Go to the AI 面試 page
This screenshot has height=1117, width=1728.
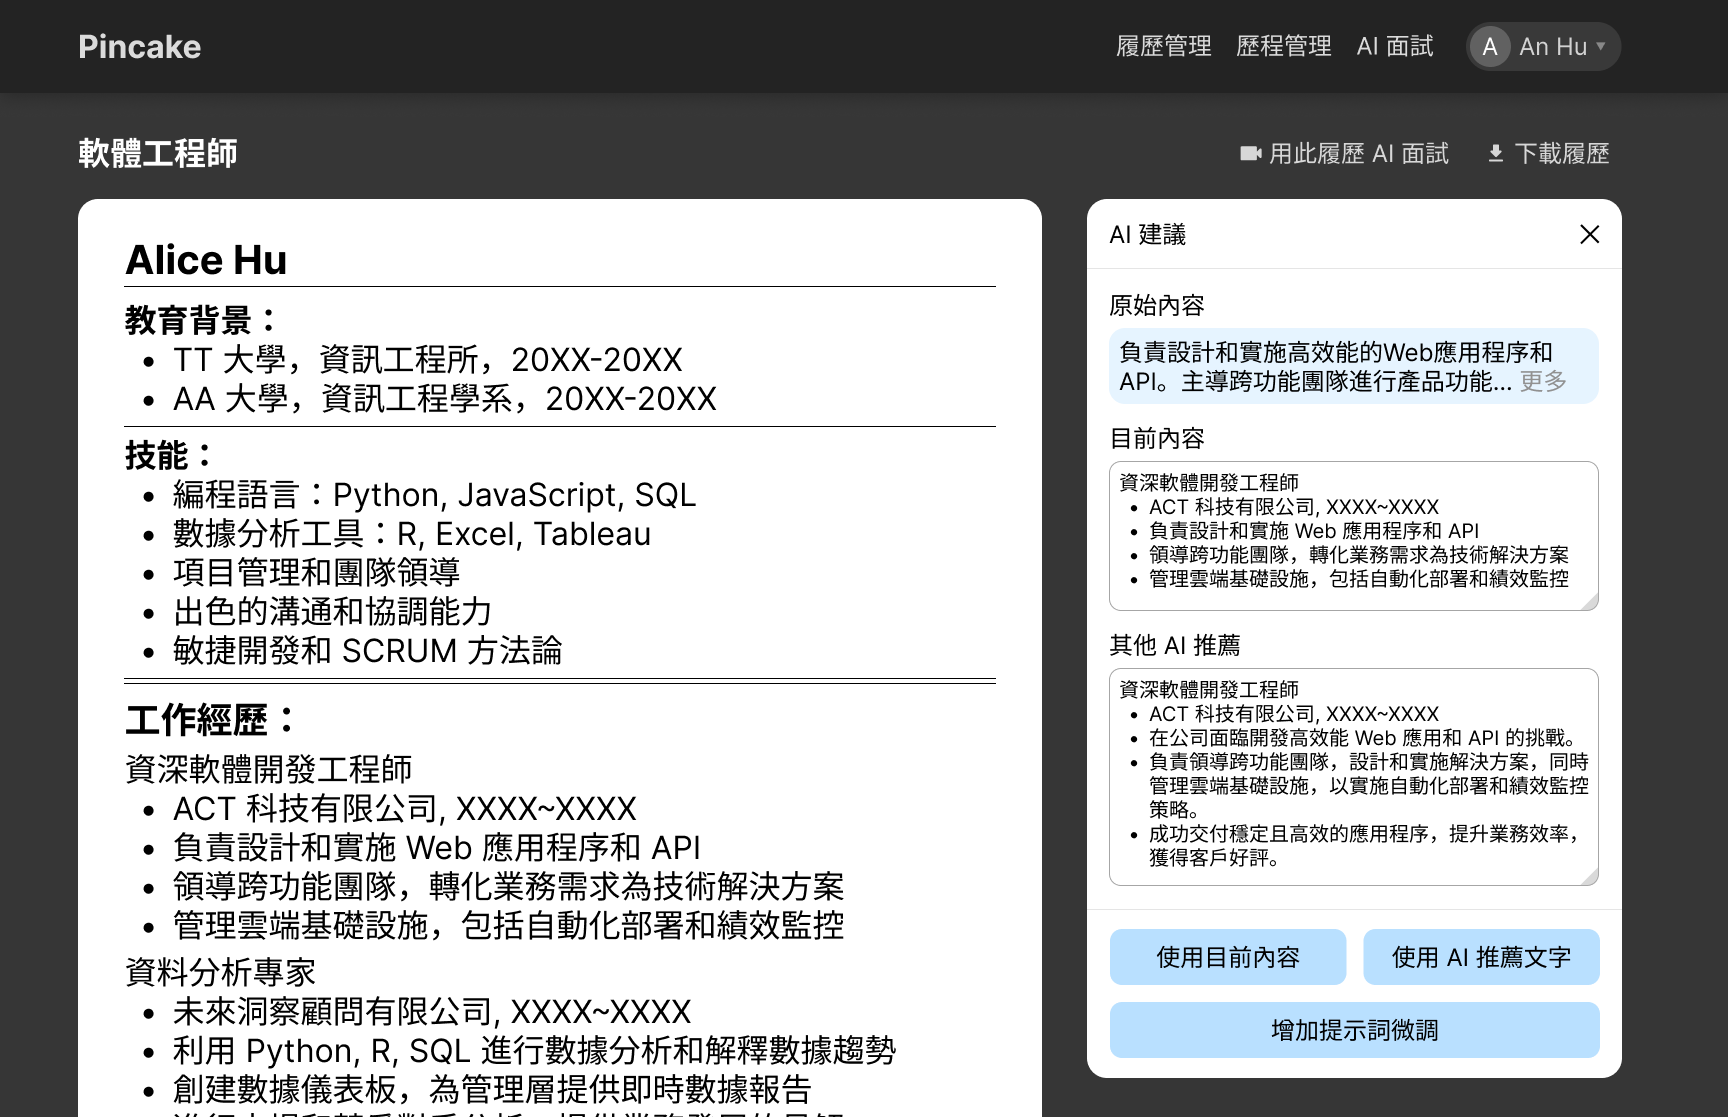coord(1394,47)
